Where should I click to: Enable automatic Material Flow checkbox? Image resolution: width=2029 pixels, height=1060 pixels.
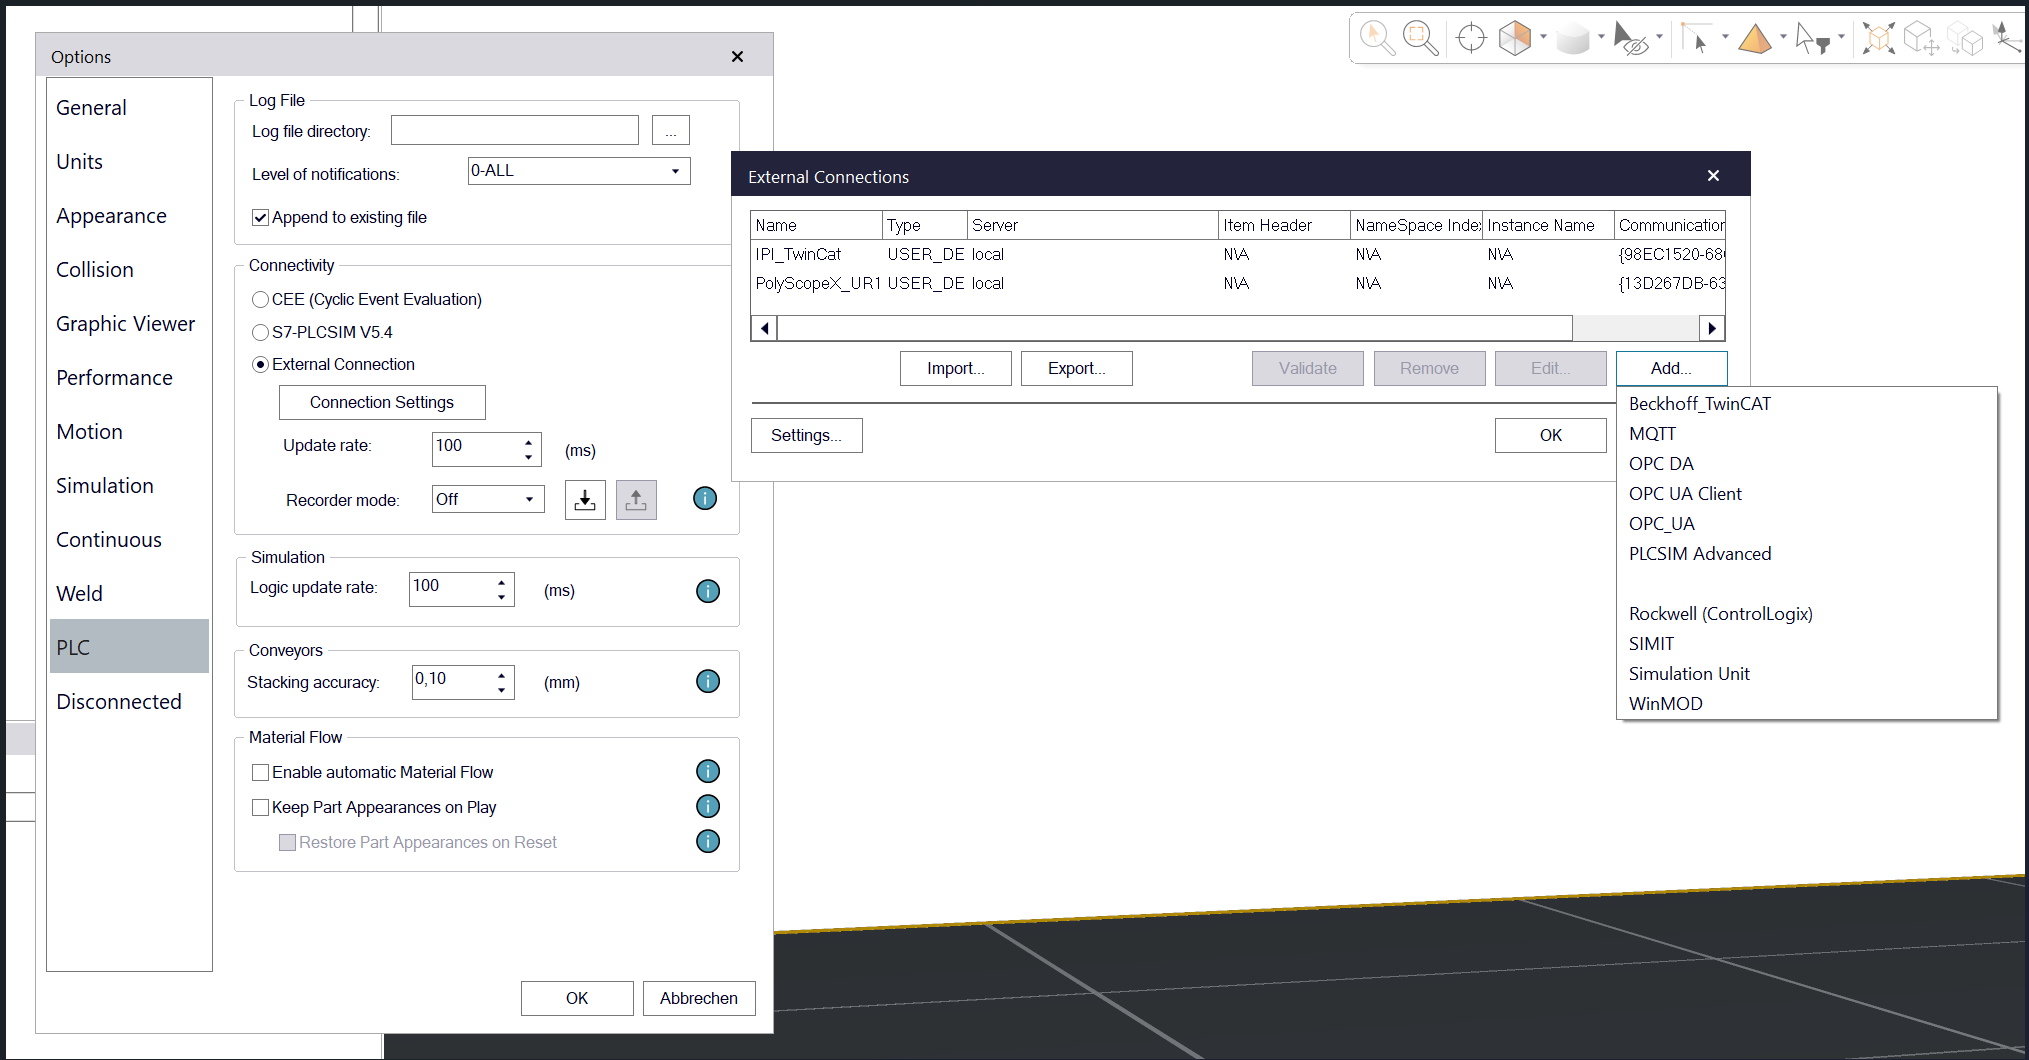[x=260, y=772]
